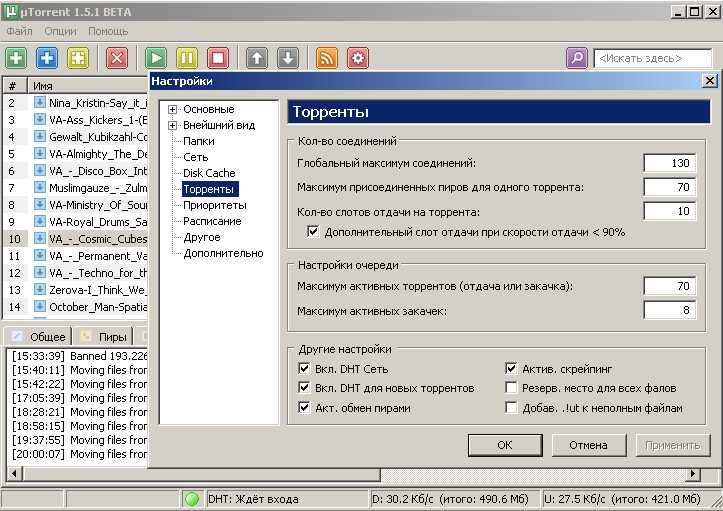Expand the Внейшний вид tree node

point(172,125)
